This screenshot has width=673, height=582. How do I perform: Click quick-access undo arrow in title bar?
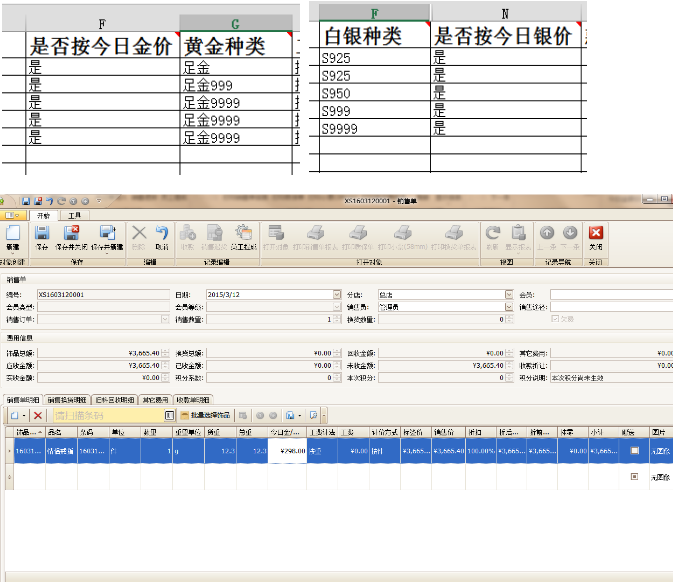coord(50,201)
